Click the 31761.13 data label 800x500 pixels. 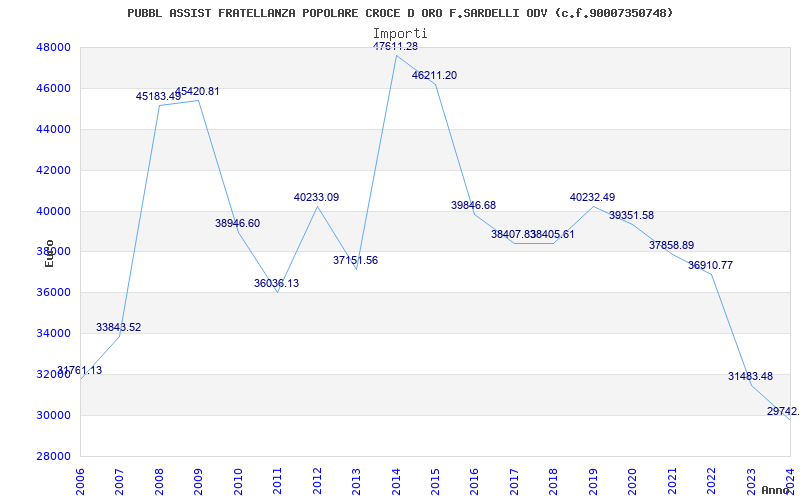pyautogui.click(x=80, y=371)
